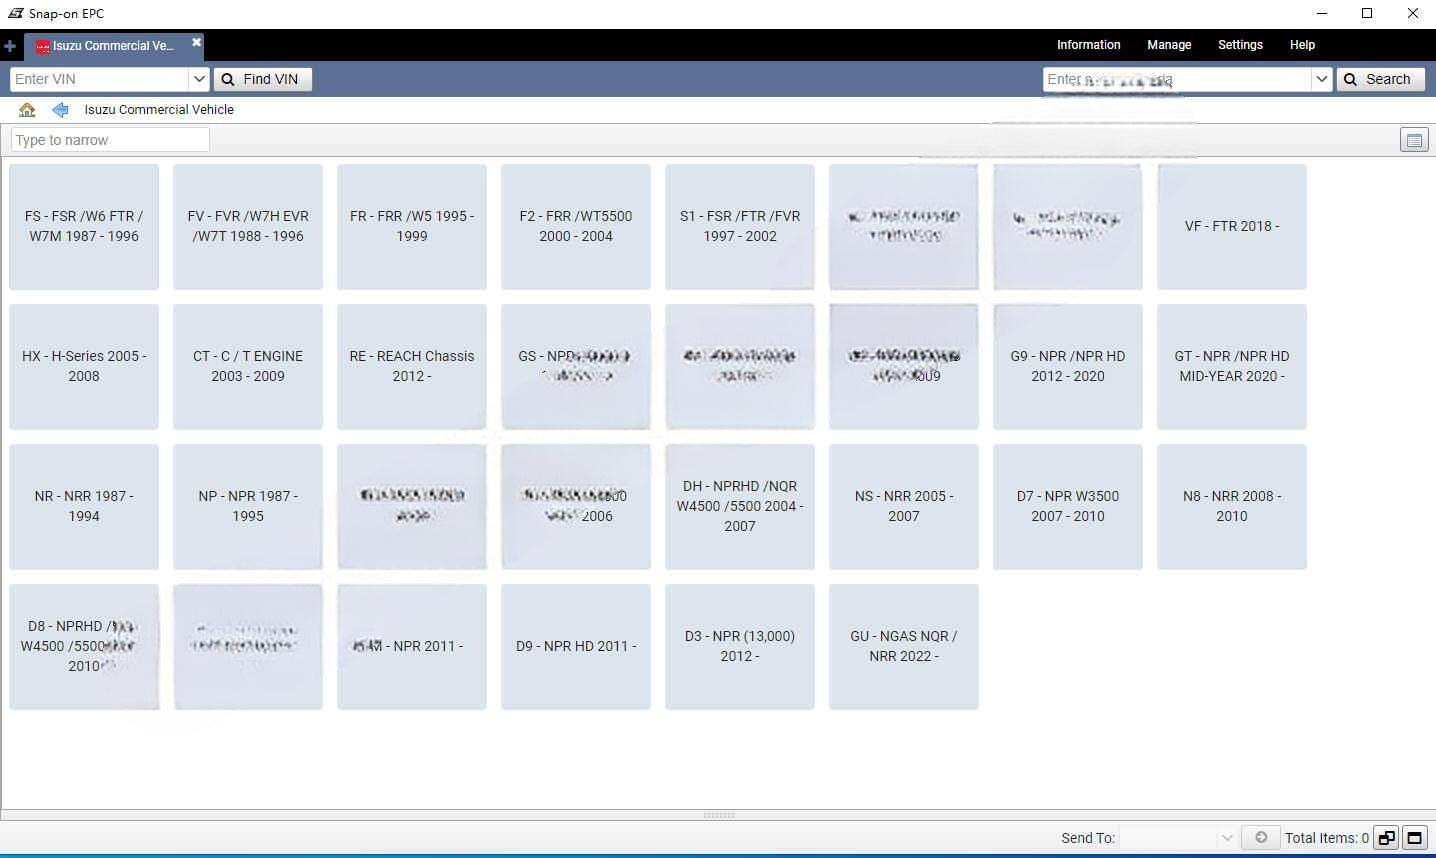This screenshot has height=858, width=1436.
Task: Open a new tab with plus icon
Action: click(10, 46)
